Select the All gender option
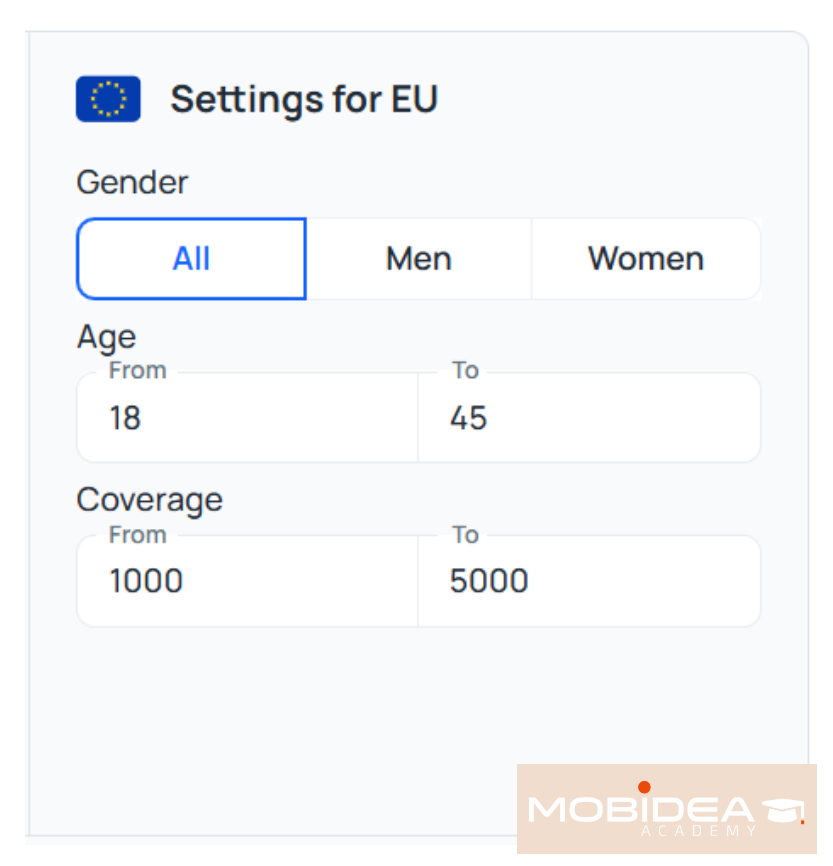Image resolution: width=833 pixels, height=866 pixels. pyautogui.click(x=191, y=258)
